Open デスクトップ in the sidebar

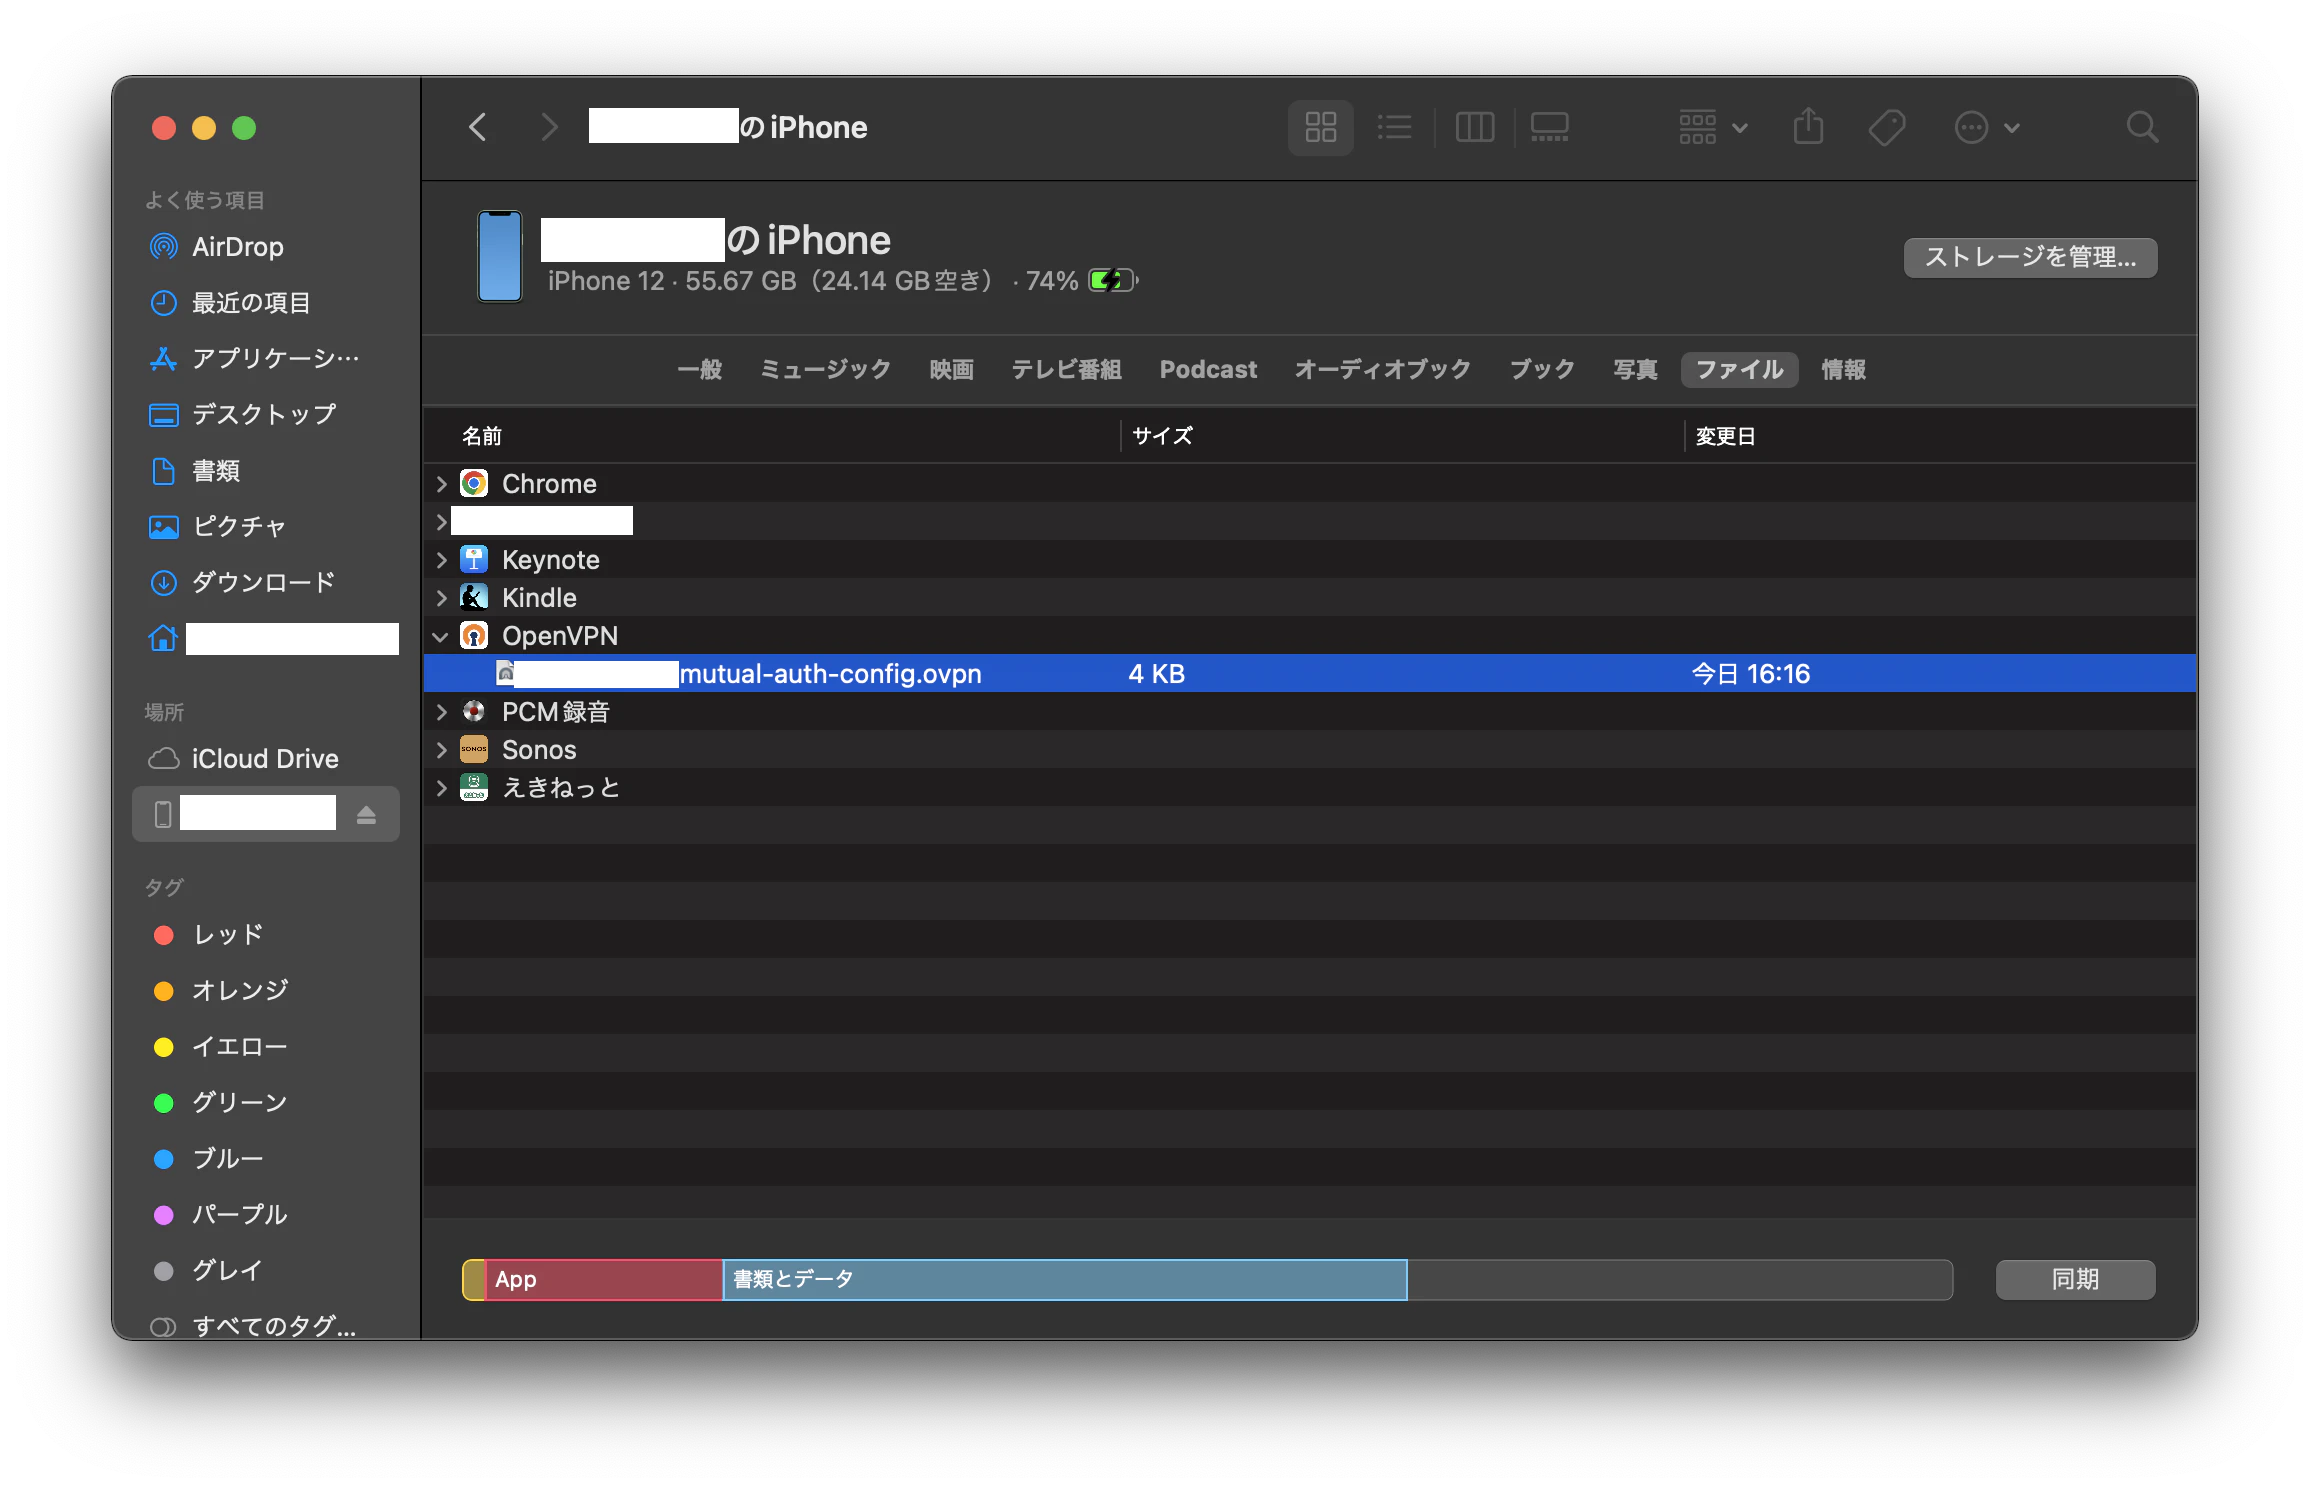pos(242,414)
